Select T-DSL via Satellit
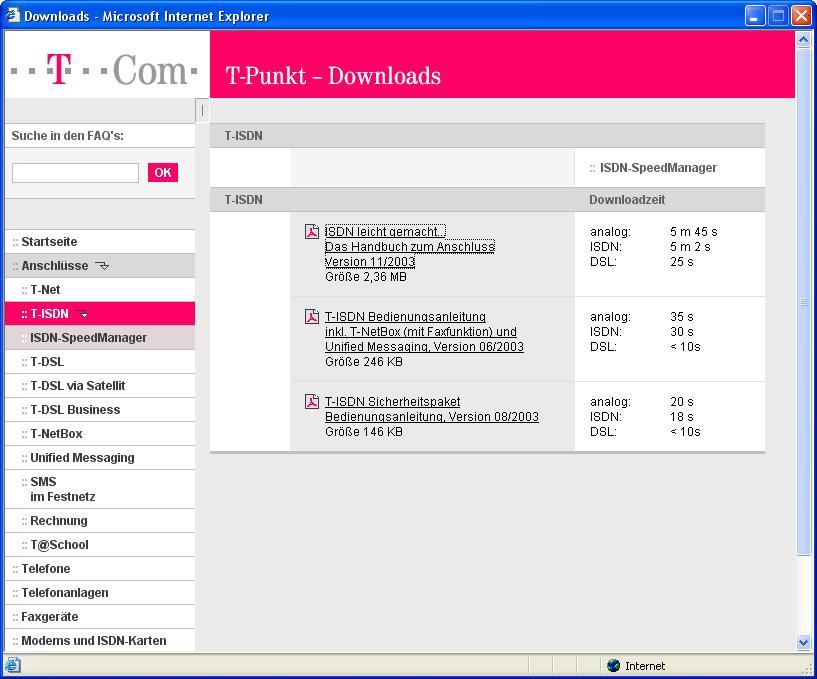The height and width of the screenshot is (679, 817). 100,386
